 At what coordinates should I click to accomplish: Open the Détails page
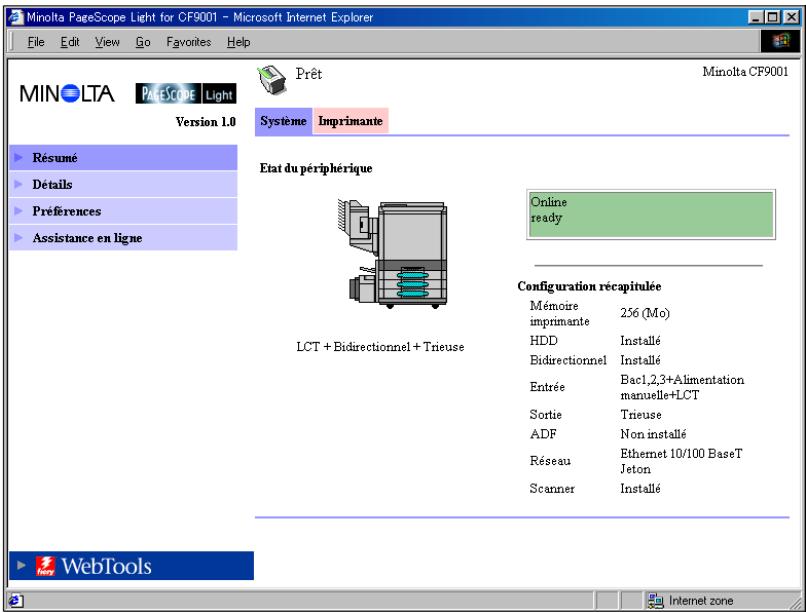click(x=123, y=184)
